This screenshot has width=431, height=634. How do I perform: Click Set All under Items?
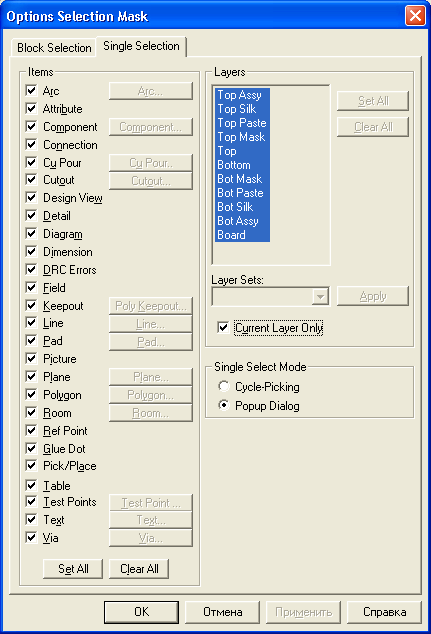(x=73, y=569)
